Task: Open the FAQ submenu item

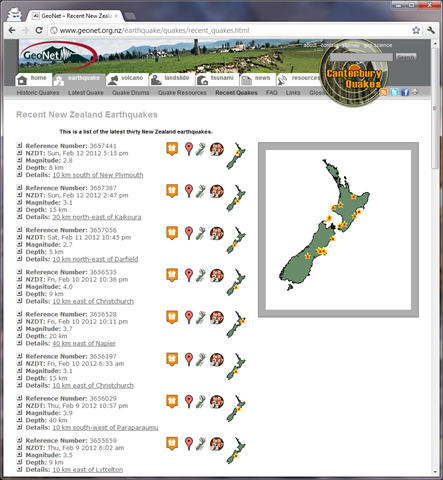Action: coord(272,93)
